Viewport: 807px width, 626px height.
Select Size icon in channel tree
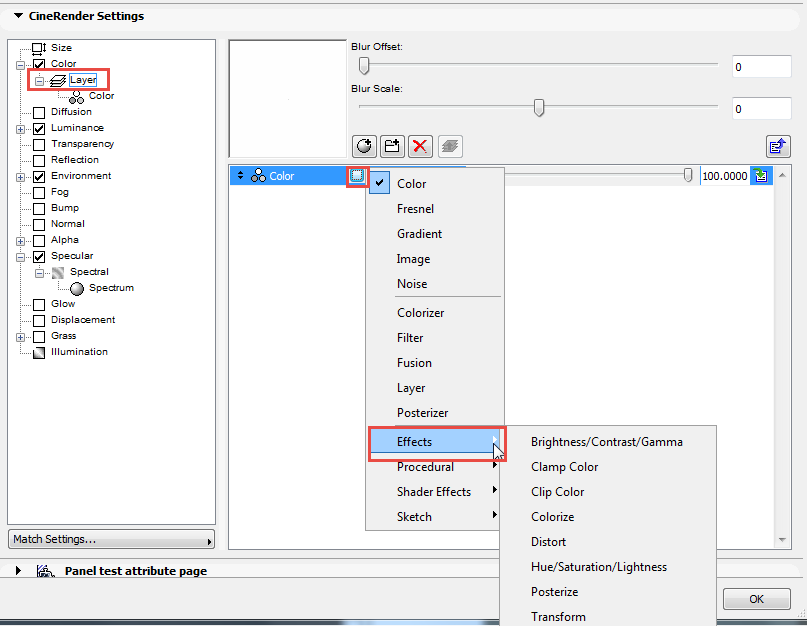tap(39, 48)
